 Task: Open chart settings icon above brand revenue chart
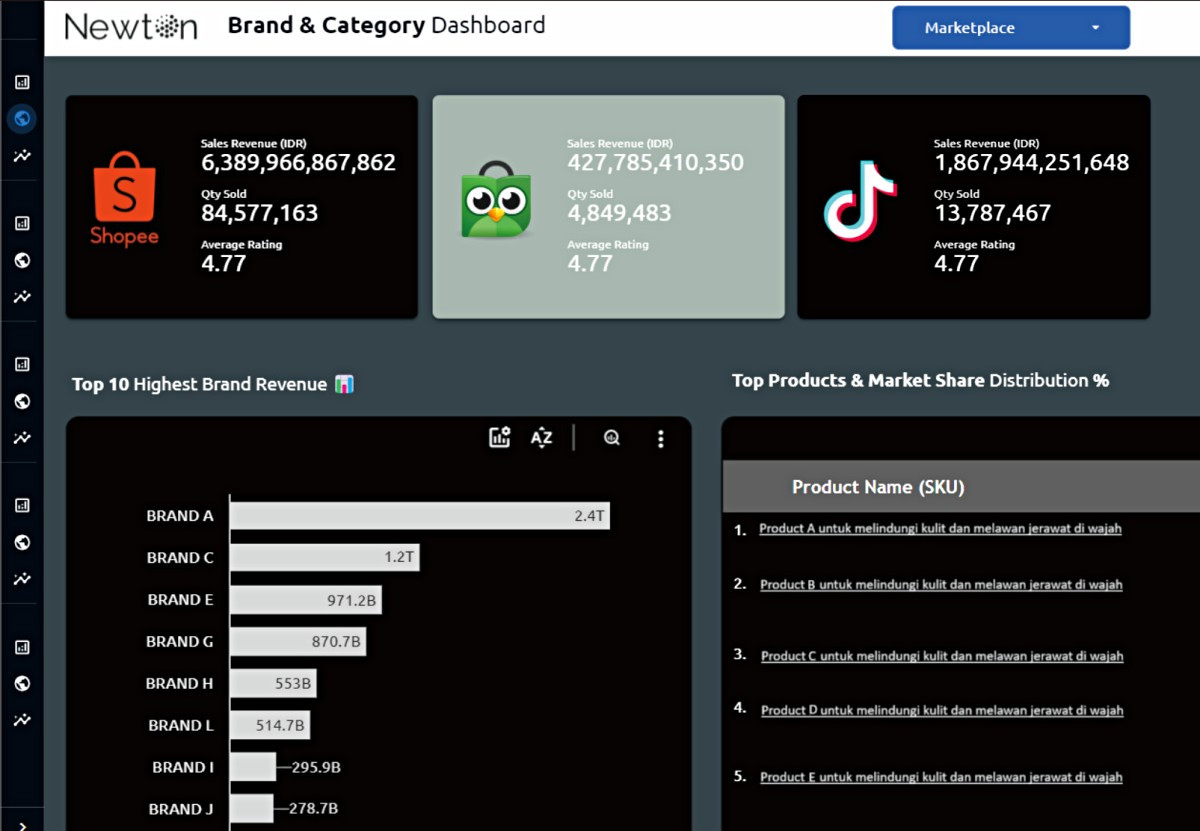click(x=499, y=437)
